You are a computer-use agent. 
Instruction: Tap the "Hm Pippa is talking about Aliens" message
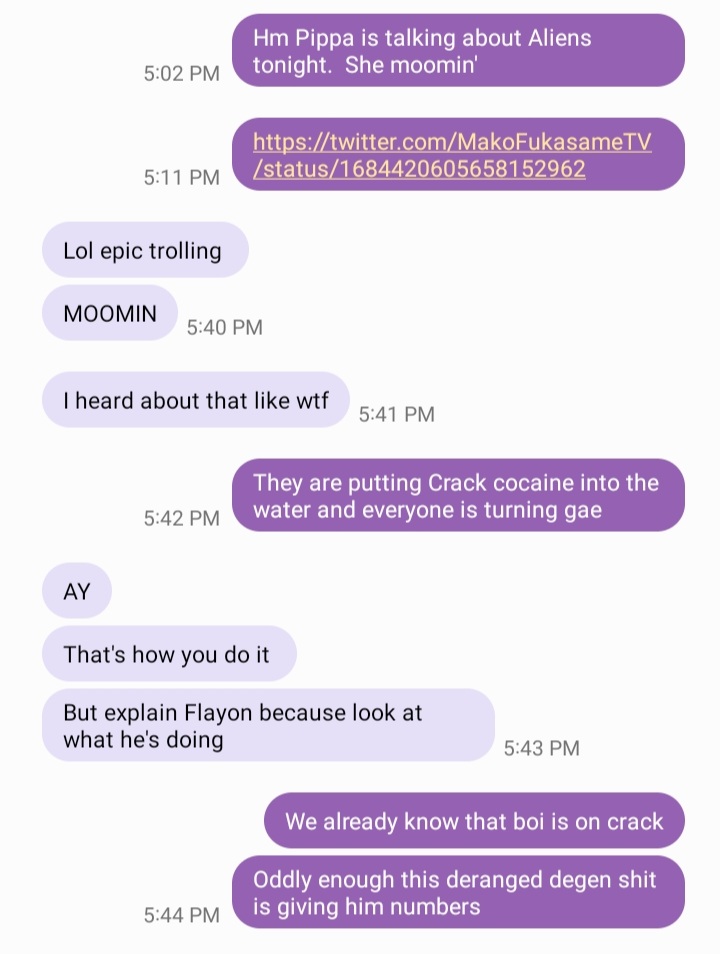coord(458,50)
